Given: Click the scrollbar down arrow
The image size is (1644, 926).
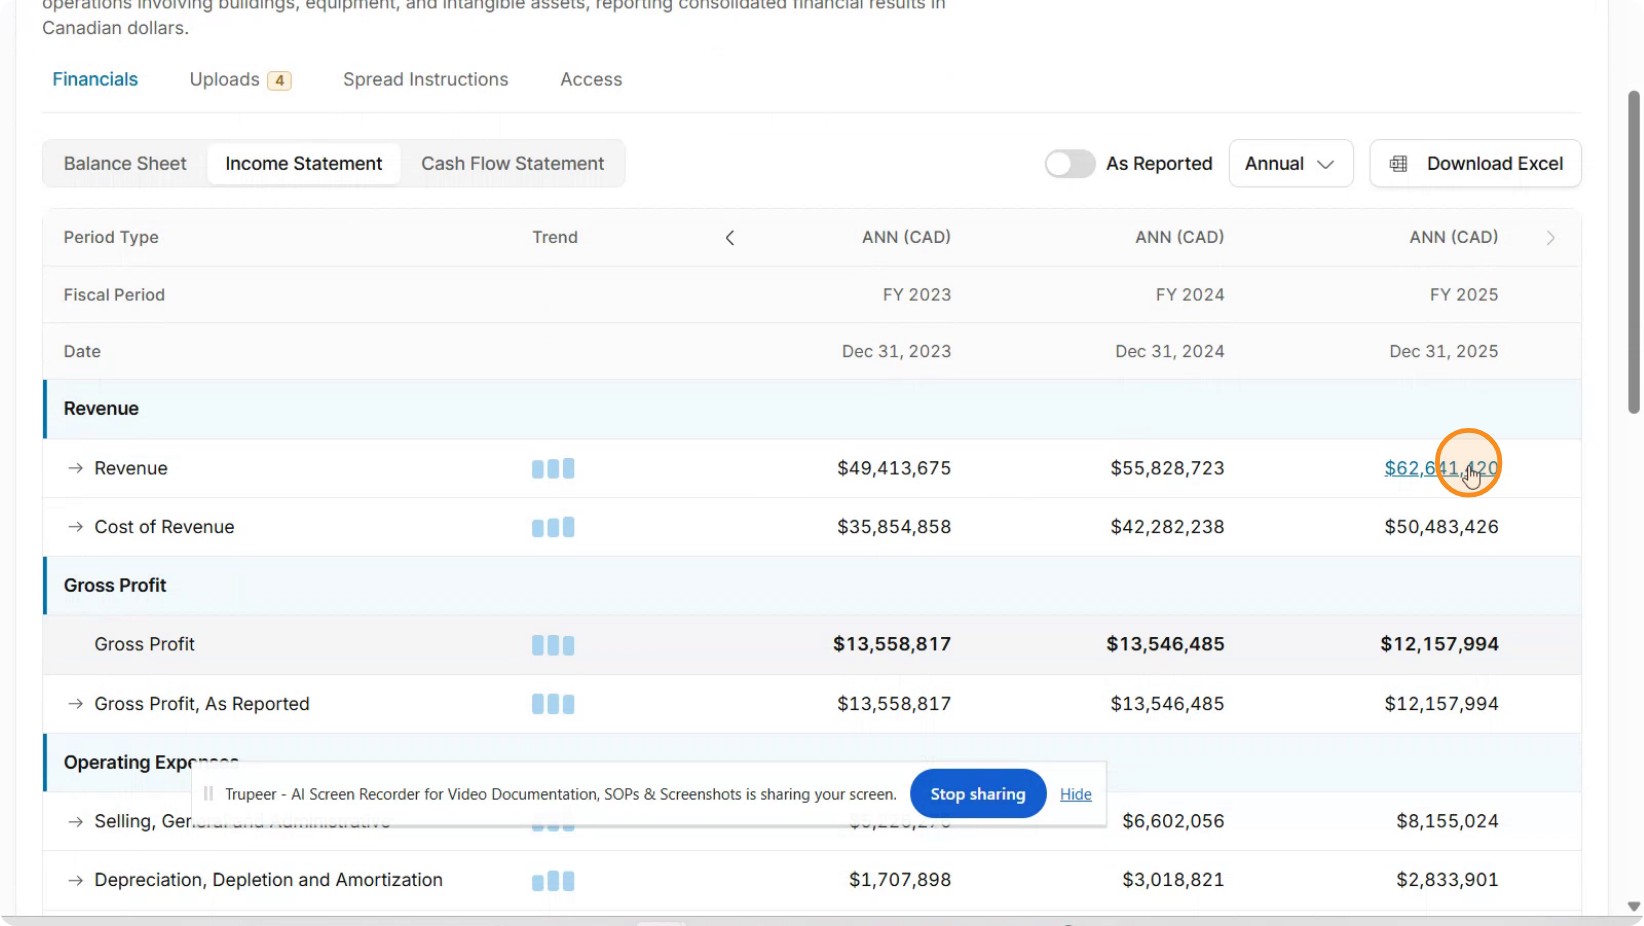Looking at the screenshot, I should coord(1634,907).
